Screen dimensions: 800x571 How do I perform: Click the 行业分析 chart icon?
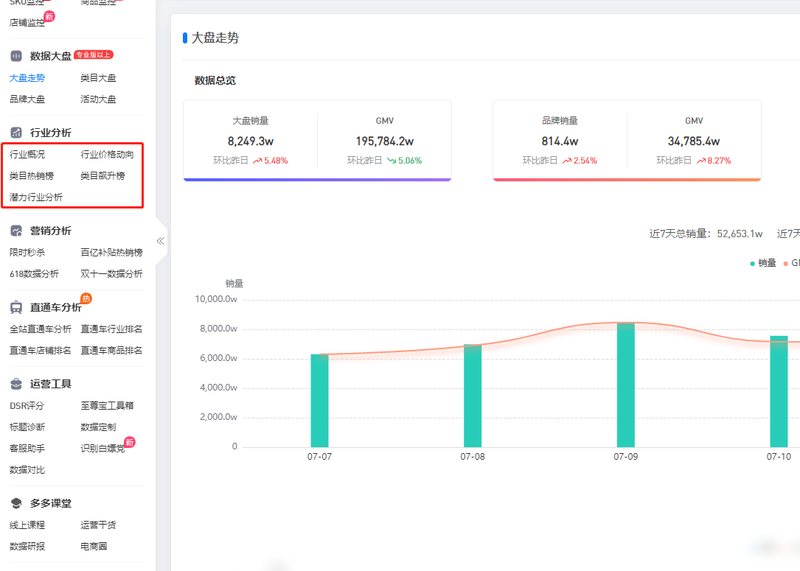[x=16, y=133]
